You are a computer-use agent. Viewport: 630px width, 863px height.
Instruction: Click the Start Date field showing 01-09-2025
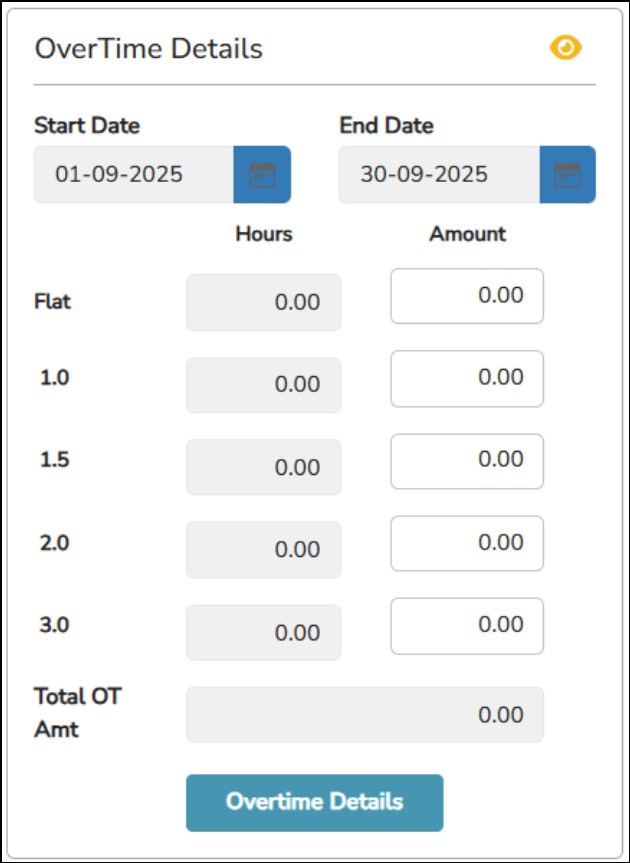[x=134, y=175]
